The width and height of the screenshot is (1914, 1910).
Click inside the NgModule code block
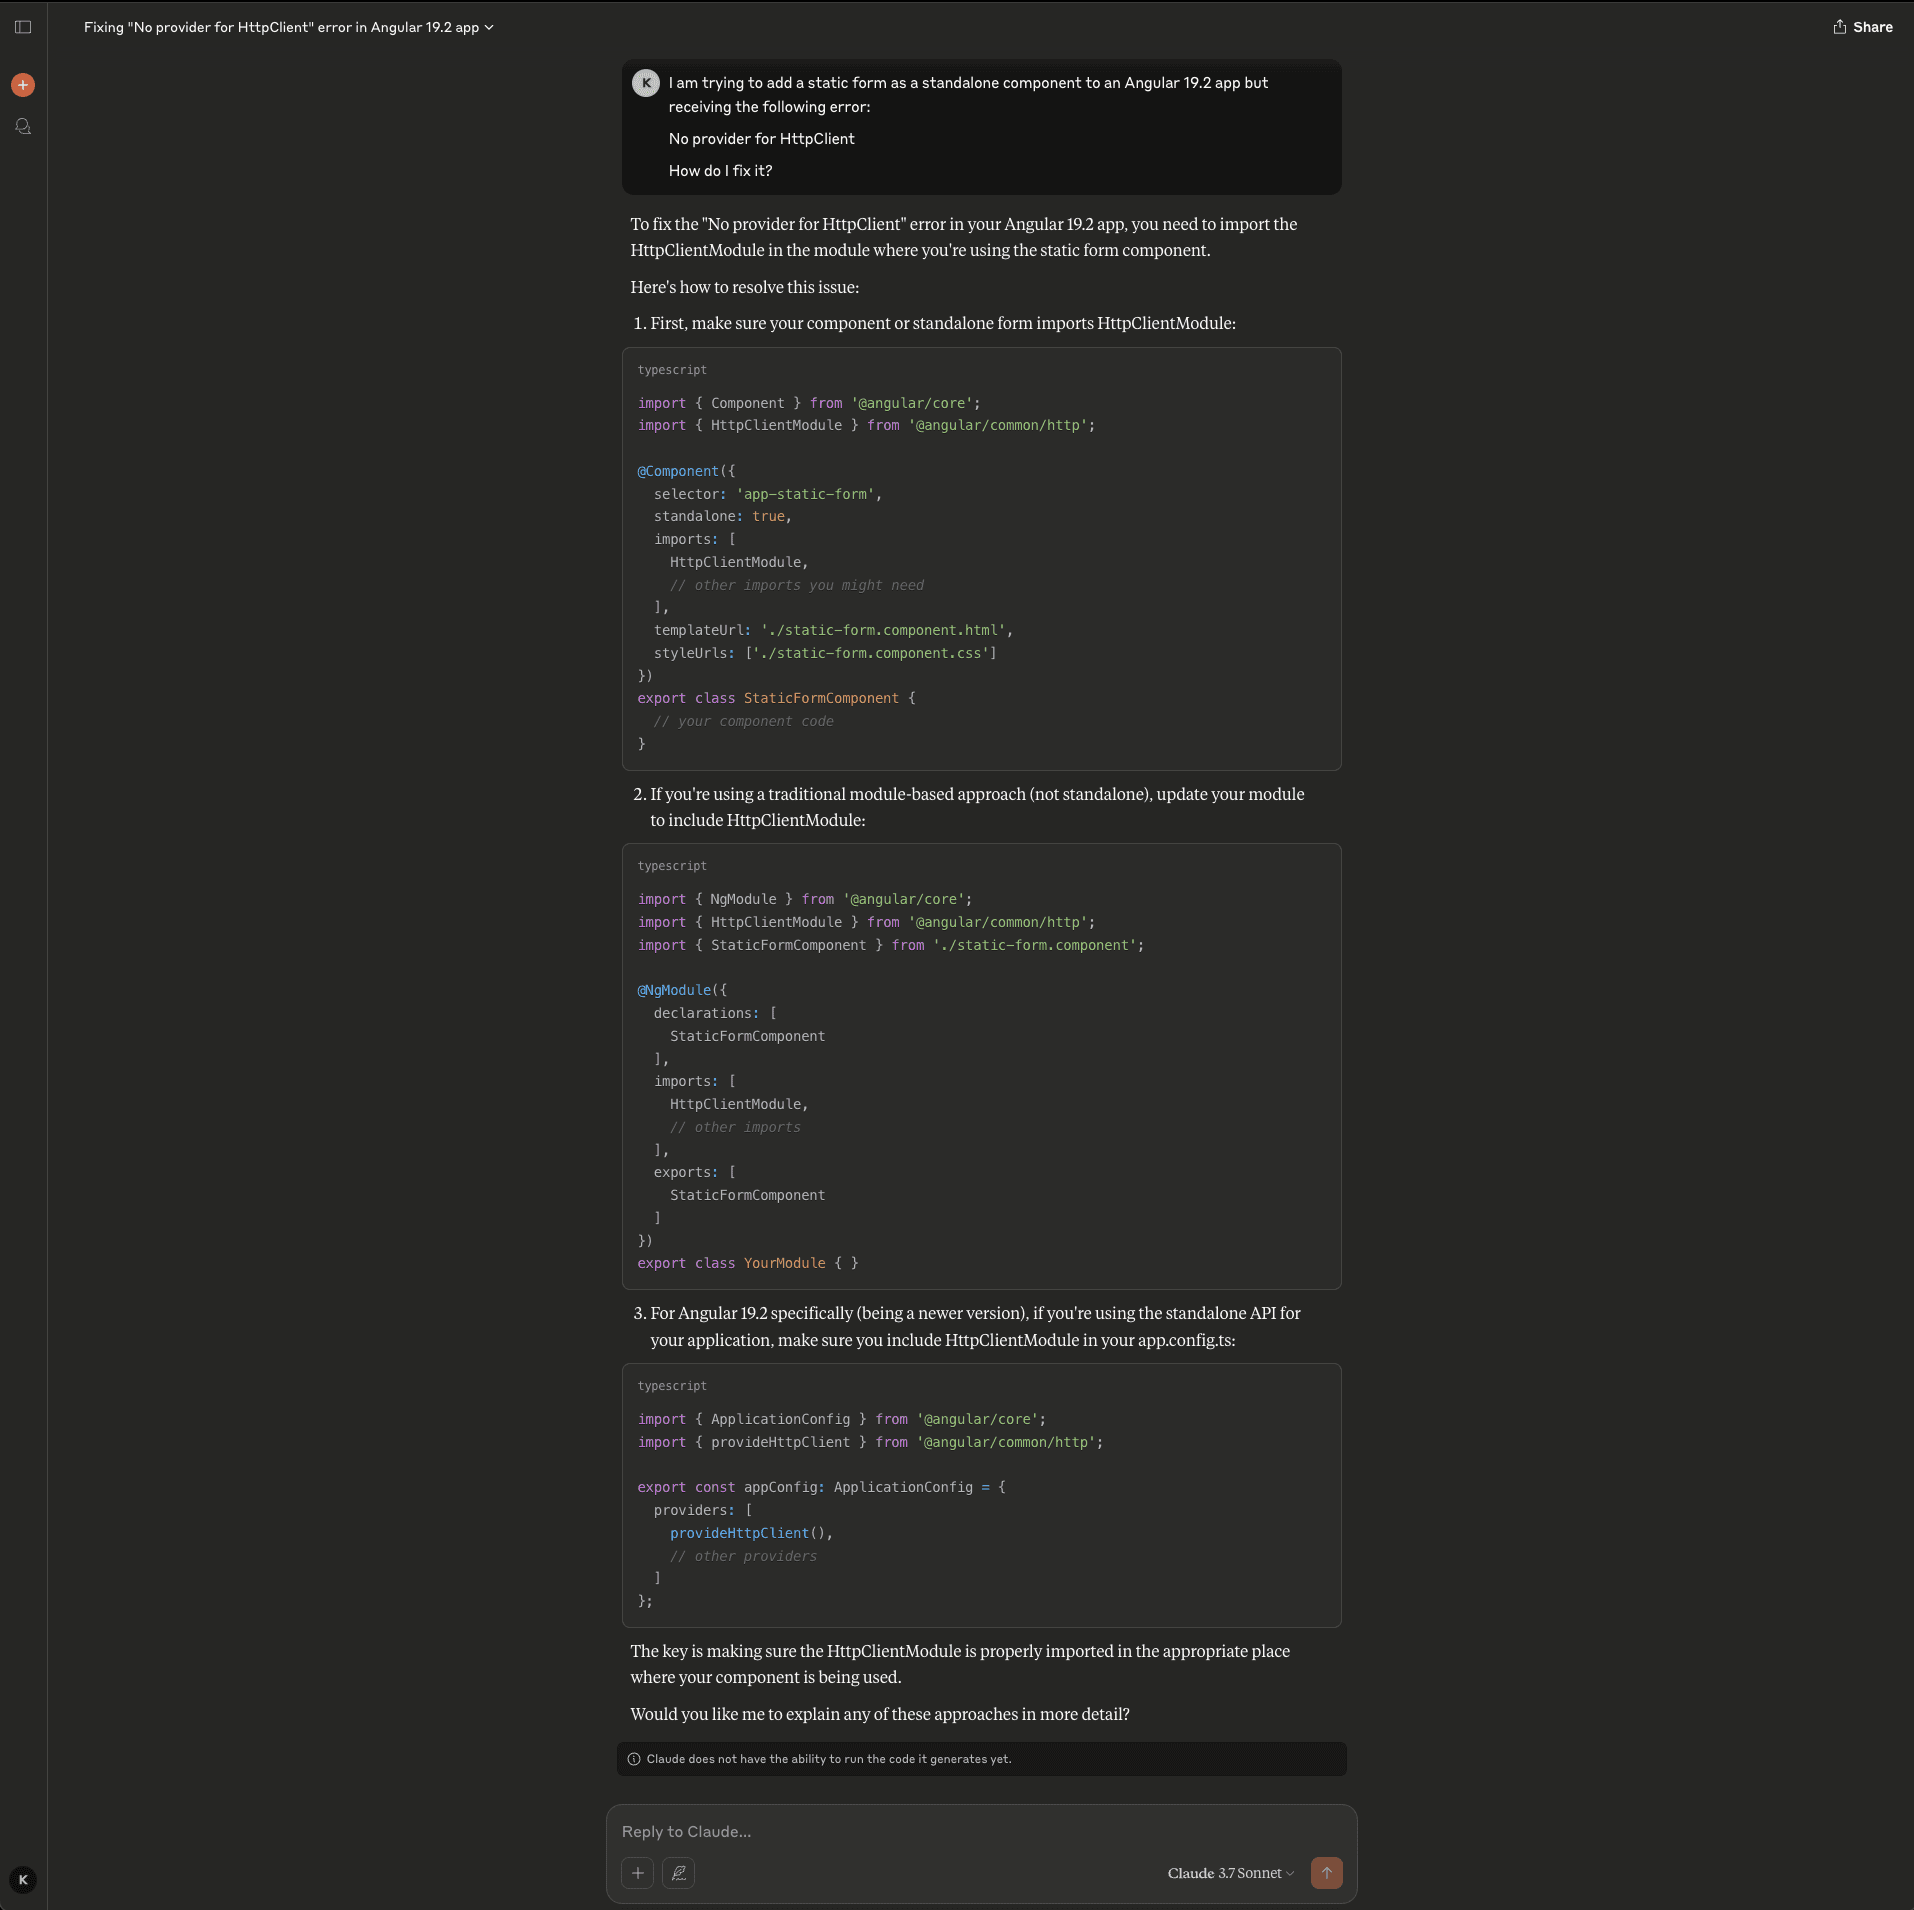981,1065
